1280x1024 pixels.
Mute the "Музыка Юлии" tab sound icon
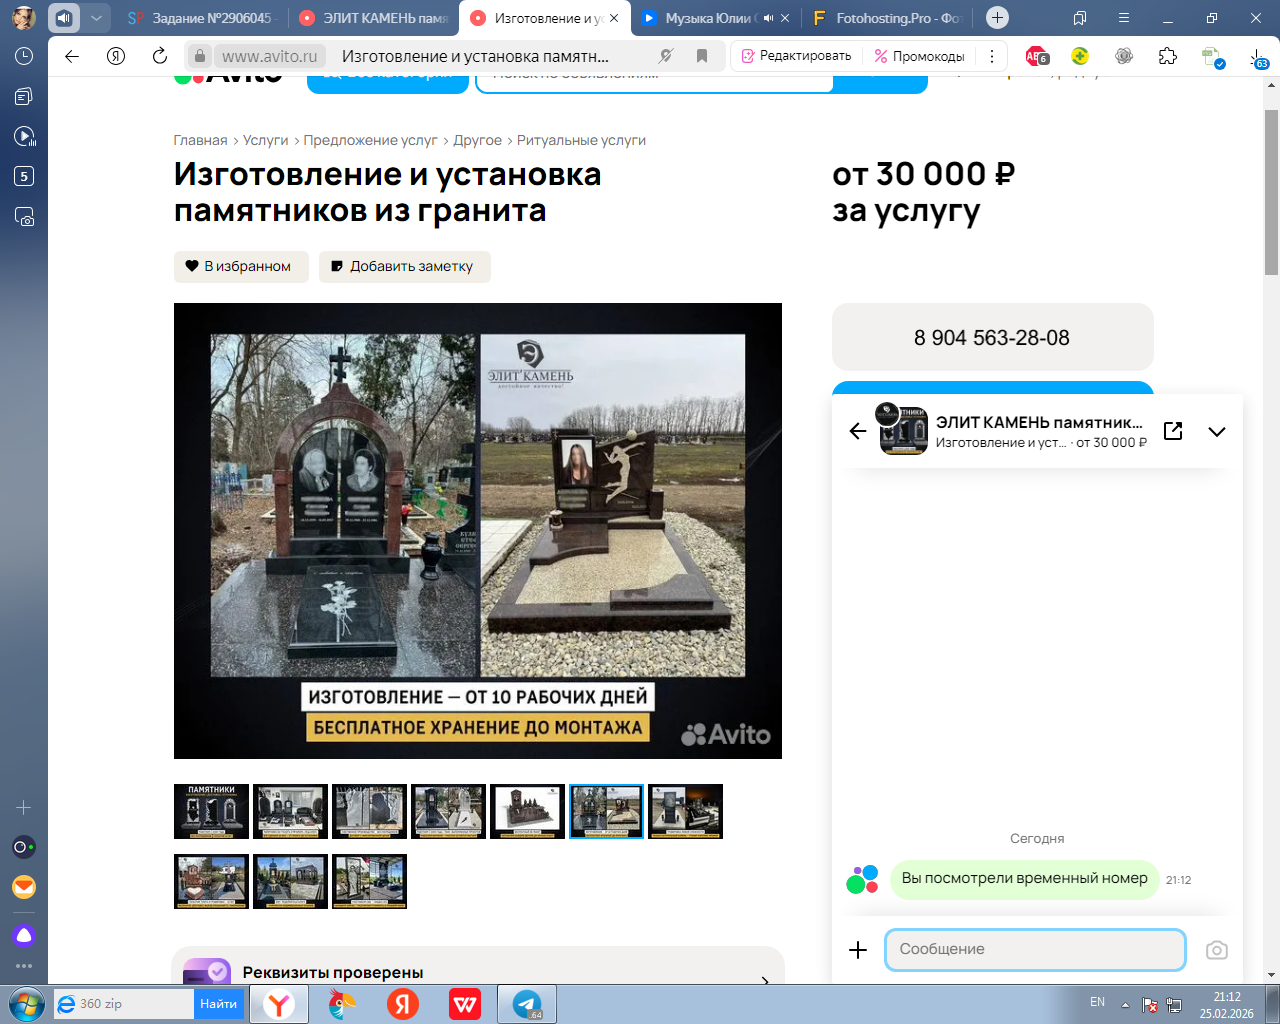coord(768,18)
